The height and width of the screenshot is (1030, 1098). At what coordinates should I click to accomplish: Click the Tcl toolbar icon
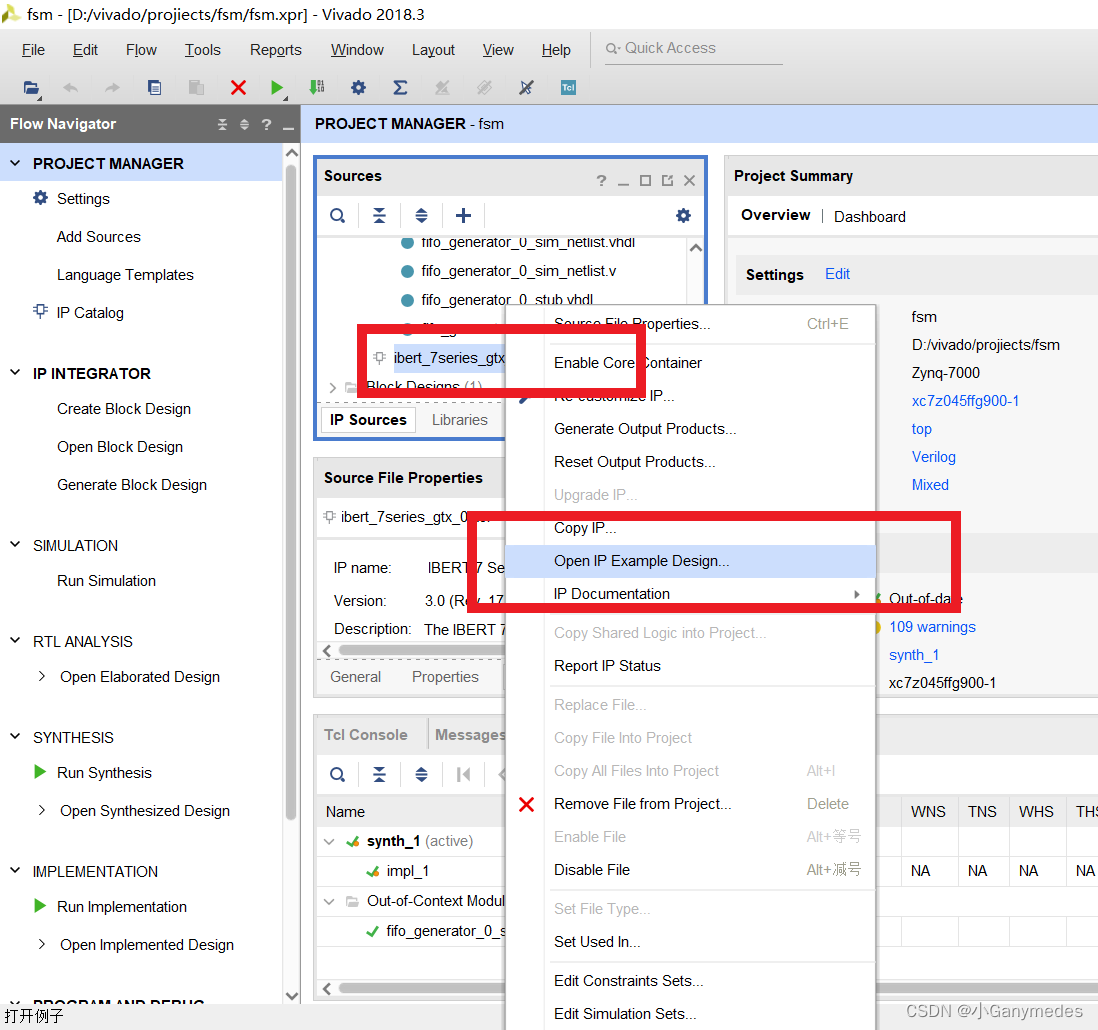[x=568, y=88]
